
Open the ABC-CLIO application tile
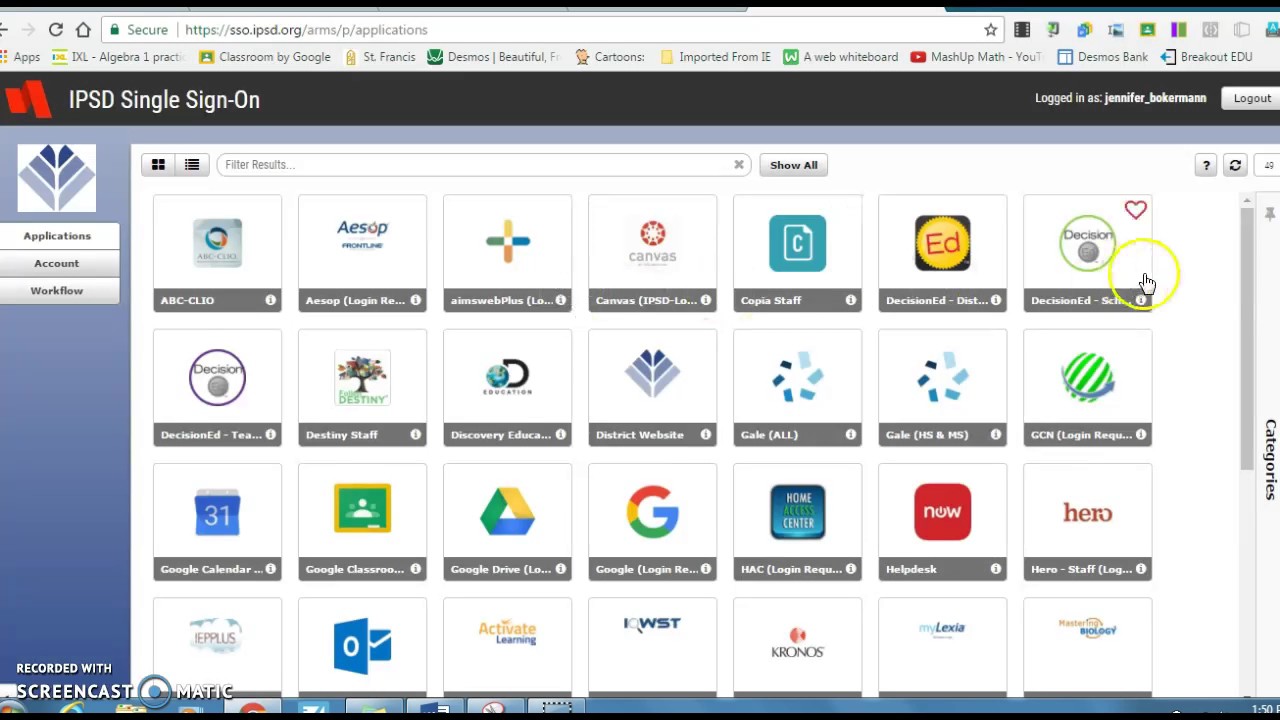point(217,253)
